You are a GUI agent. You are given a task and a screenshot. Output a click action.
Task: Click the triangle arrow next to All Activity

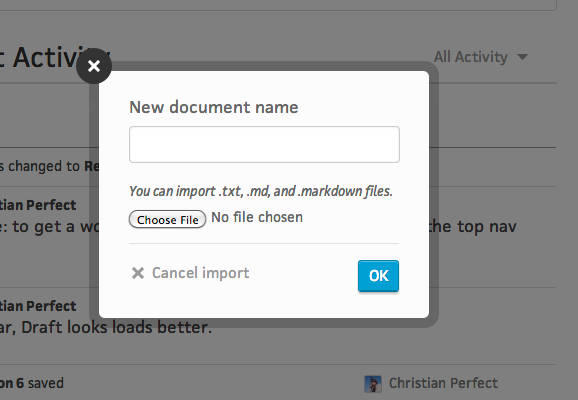tap(522, 57)
